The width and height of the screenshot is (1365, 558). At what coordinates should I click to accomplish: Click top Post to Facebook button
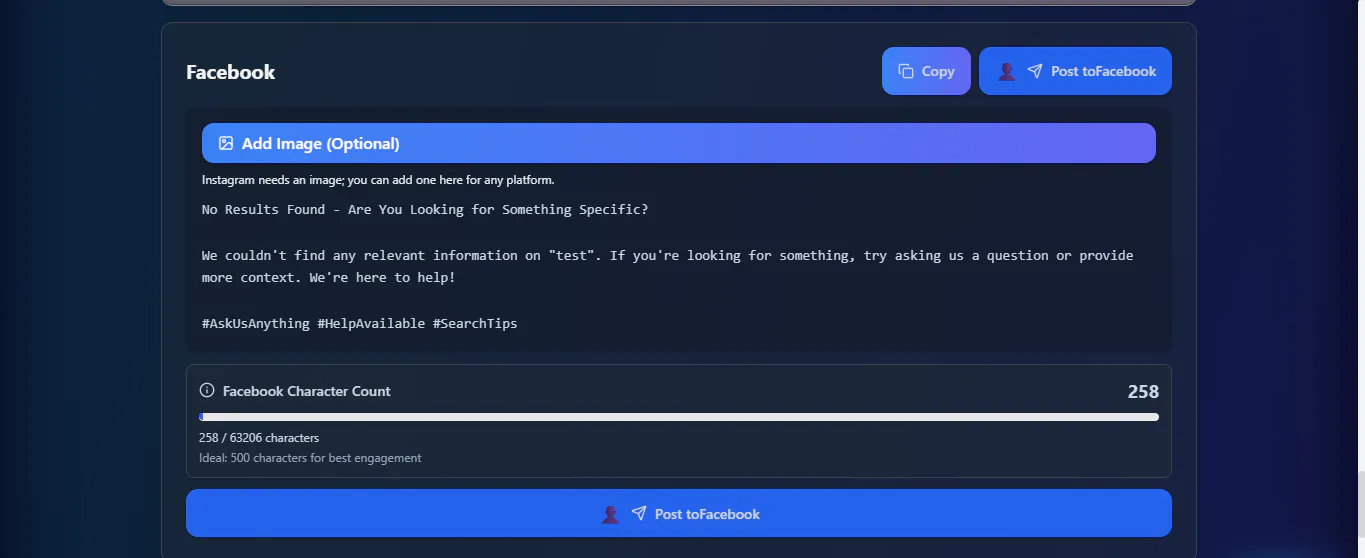(1075, 71)
